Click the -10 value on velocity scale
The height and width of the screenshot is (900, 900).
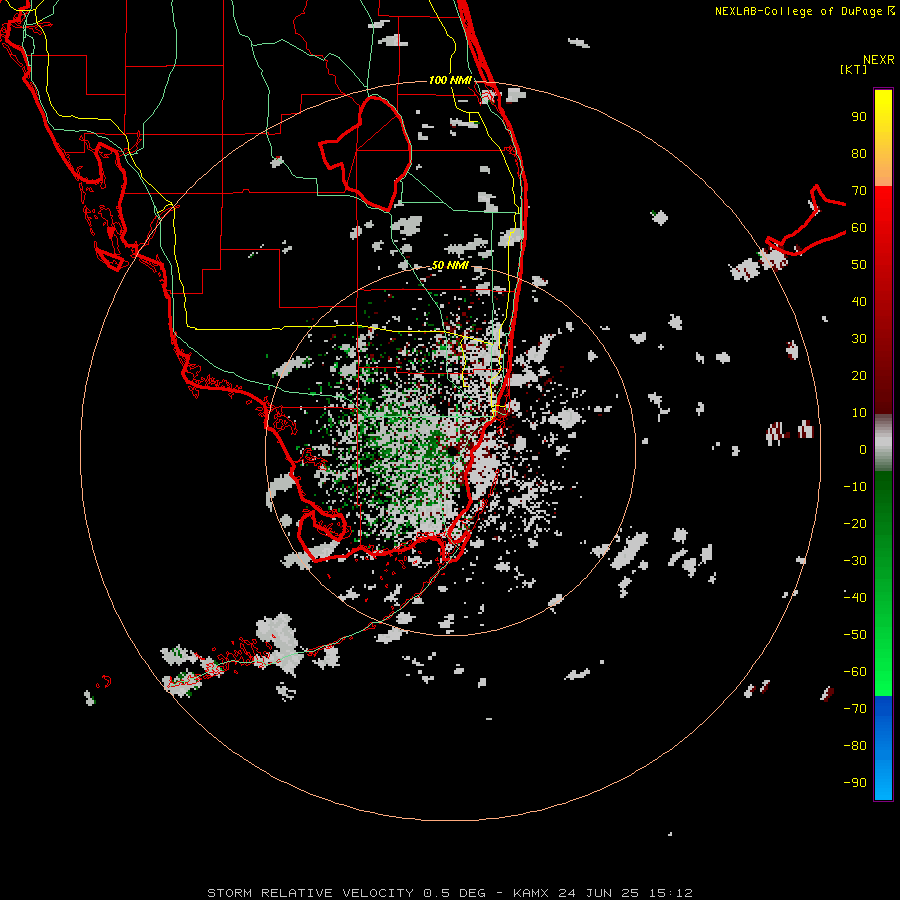(855, 487)
